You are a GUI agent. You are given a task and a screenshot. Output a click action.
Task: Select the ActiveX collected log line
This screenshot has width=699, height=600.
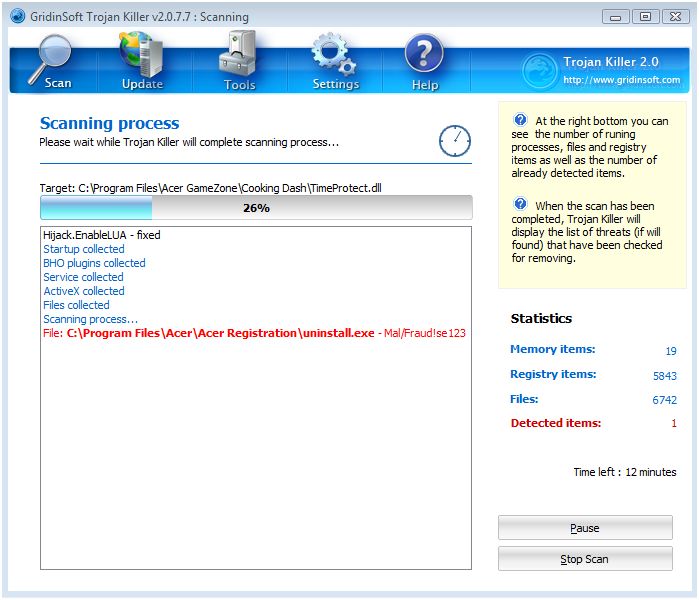[x=84, y=291]
